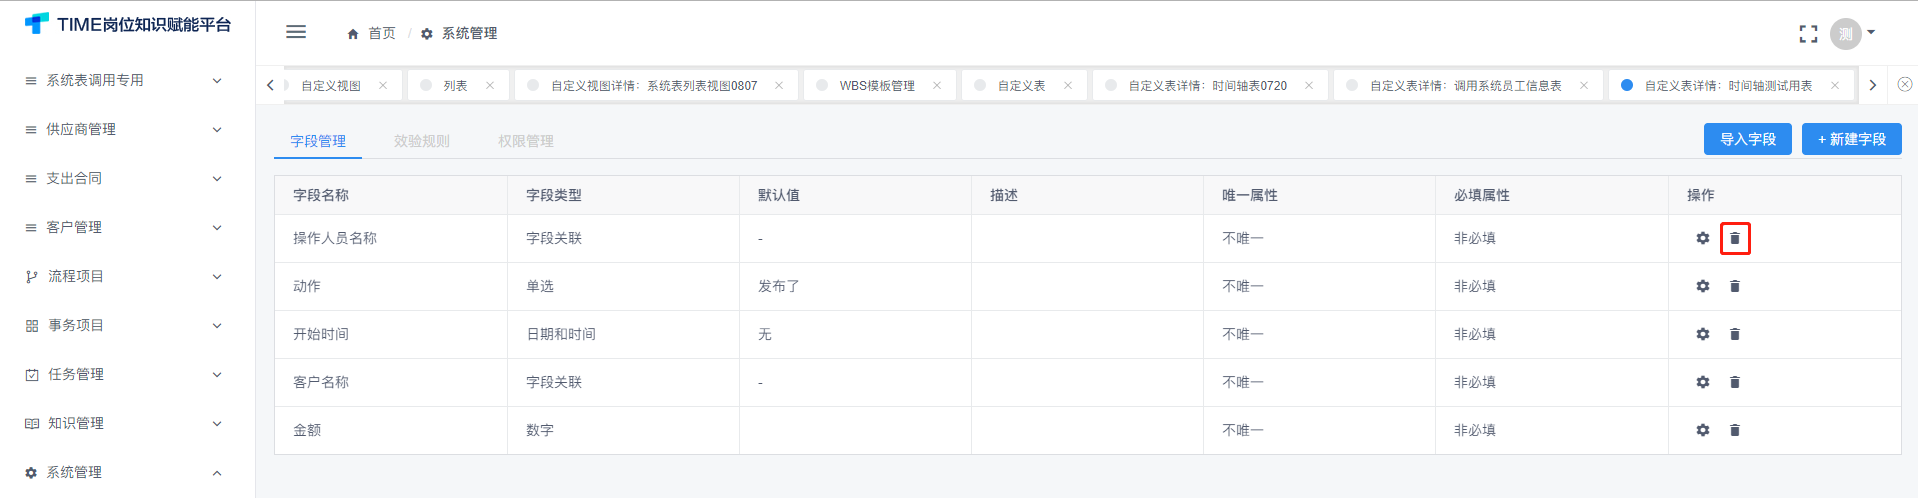The width and height of the screenshot is (1918, 498).
Task: Expand the 流程项目 sidebar menu
Action: click(x=127, y=276)
